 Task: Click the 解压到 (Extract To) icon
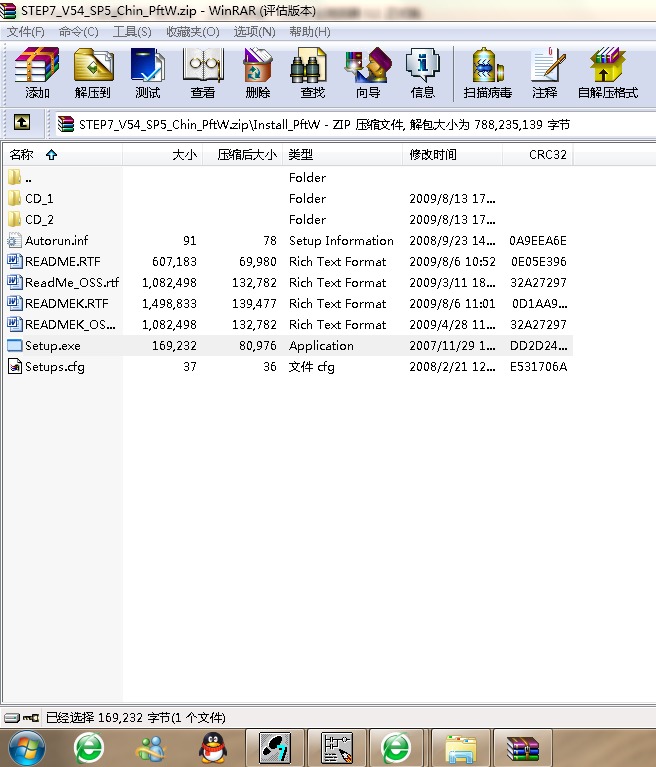[92, 73]
